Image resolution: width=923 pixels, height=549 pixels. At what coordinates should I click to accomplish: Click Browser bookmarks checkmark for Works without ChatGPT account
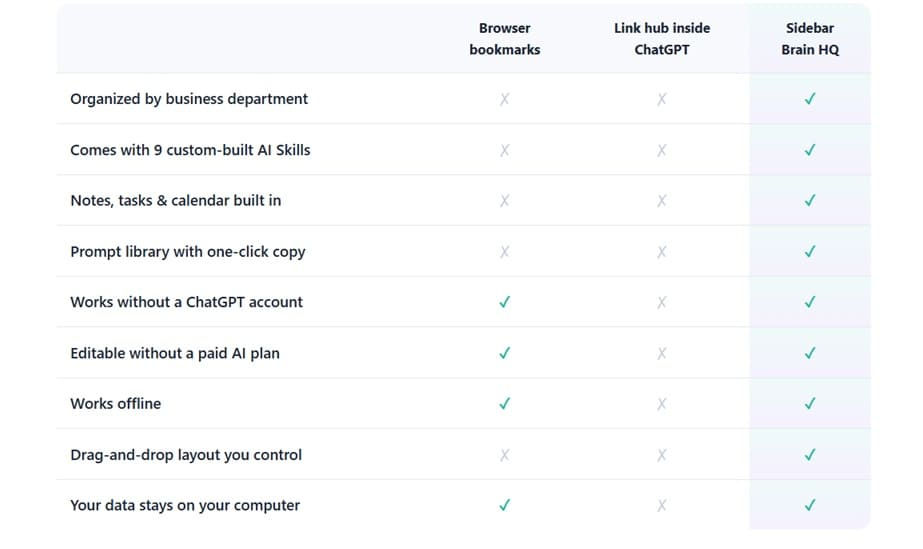click(504, 302)
